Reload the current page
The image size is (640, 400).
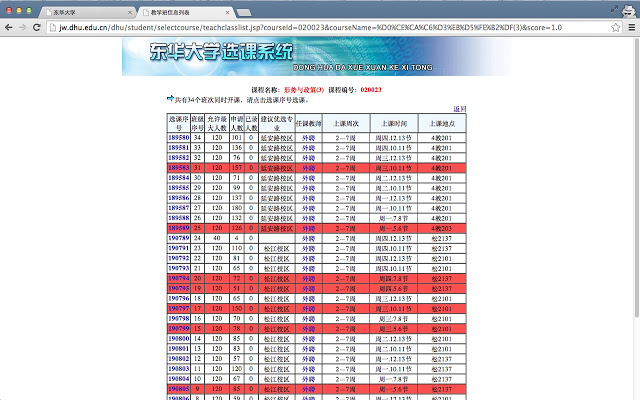coord(36,27)
